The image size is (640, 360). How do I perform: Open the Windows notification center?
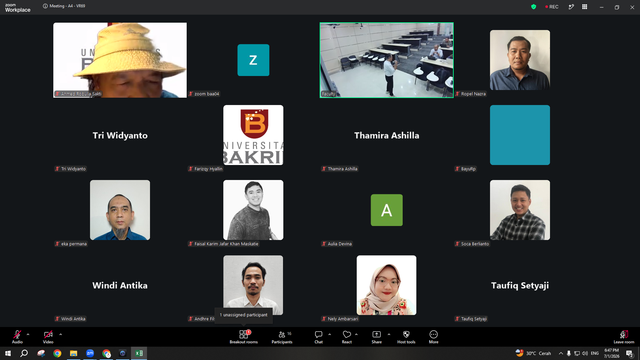pos(629,353)
